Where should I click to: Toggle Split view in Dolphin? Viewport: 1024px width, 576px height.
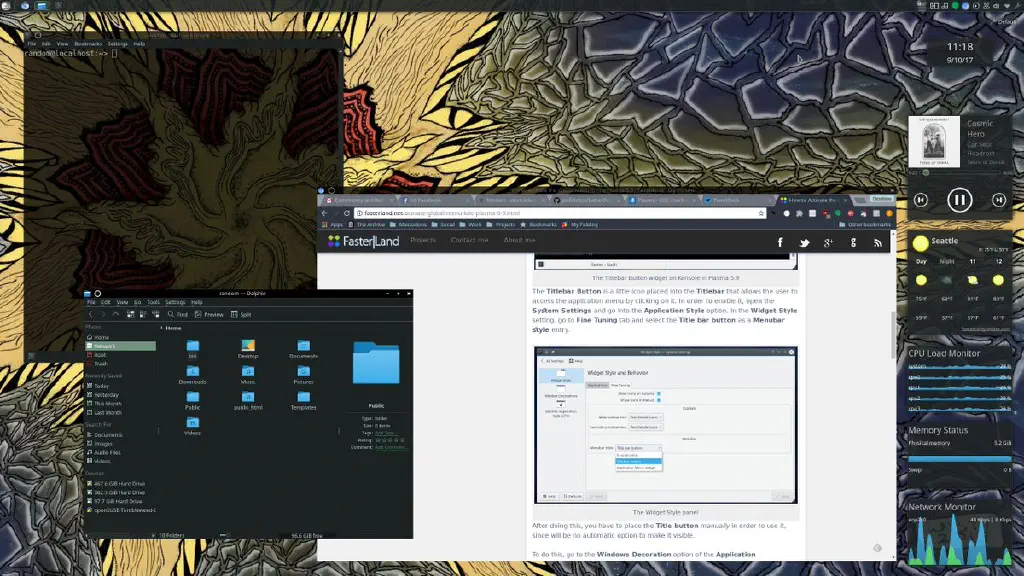coord(241,314)
